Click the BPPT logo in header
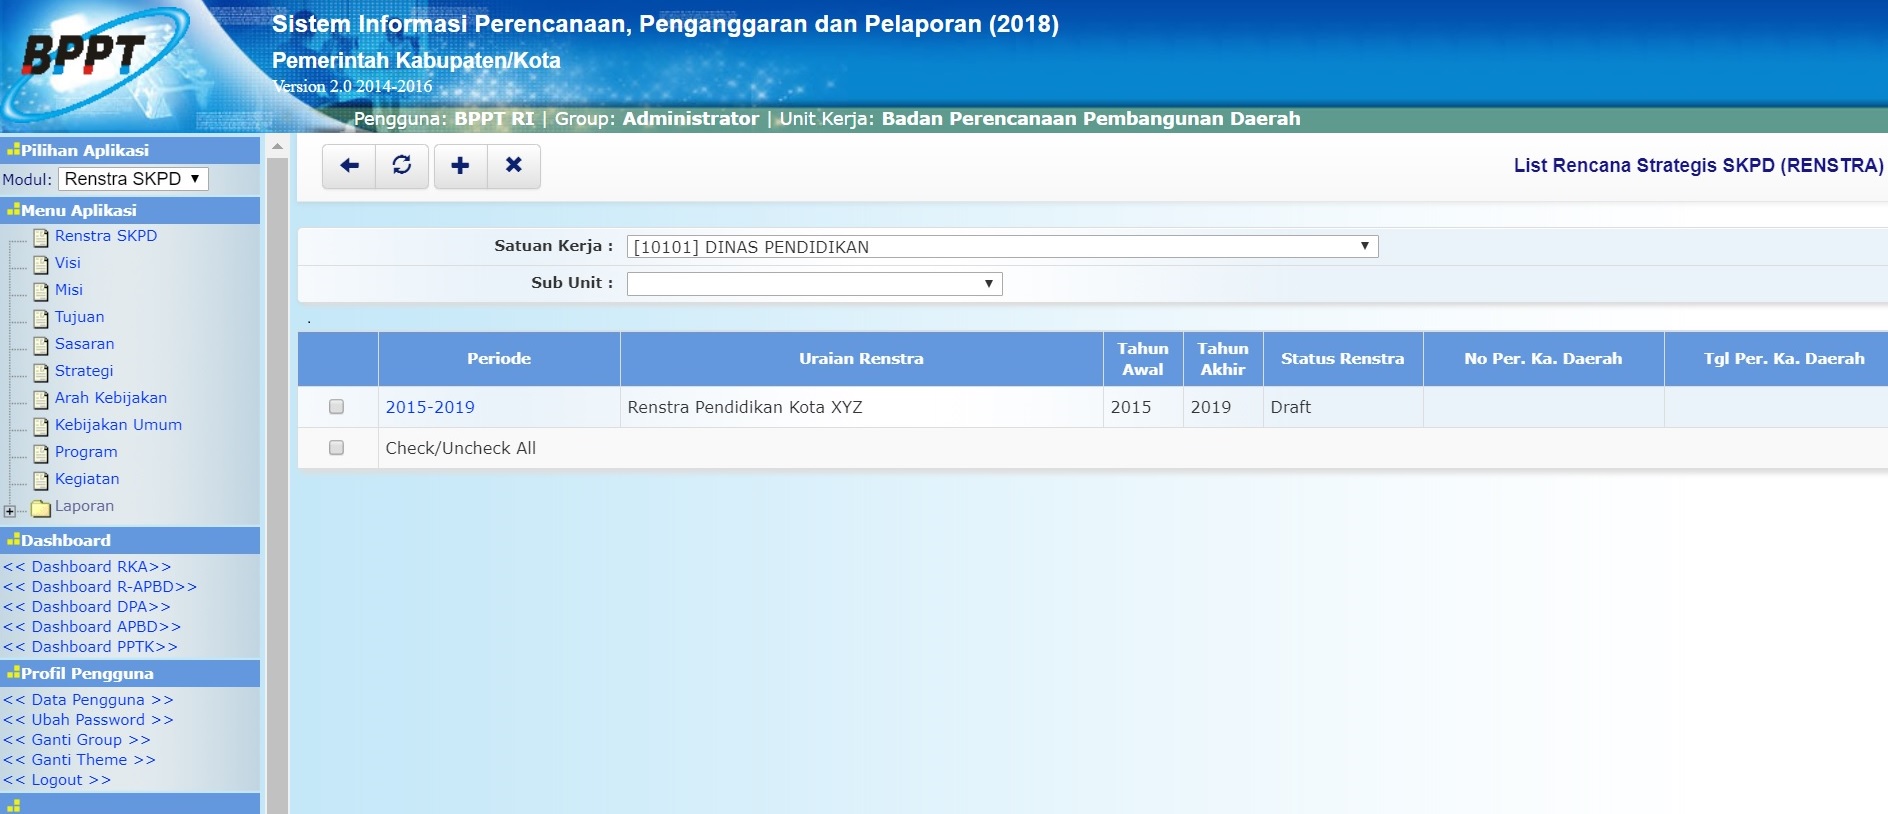This screenshot has width=1888, height=814. tap(85, 55)
